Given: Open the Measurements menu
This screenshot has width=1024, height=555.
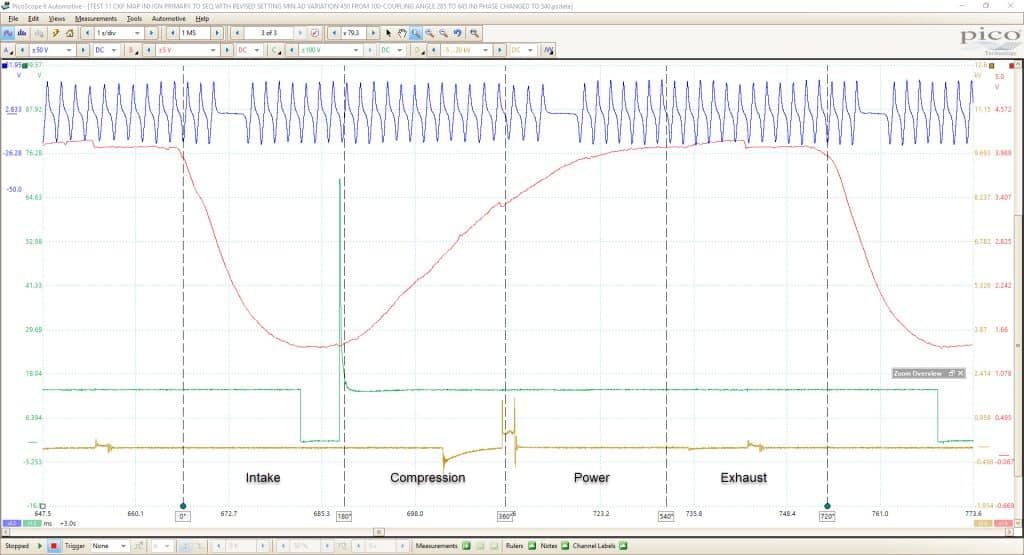Looking at the screenshot, I should tap(95, 19).
